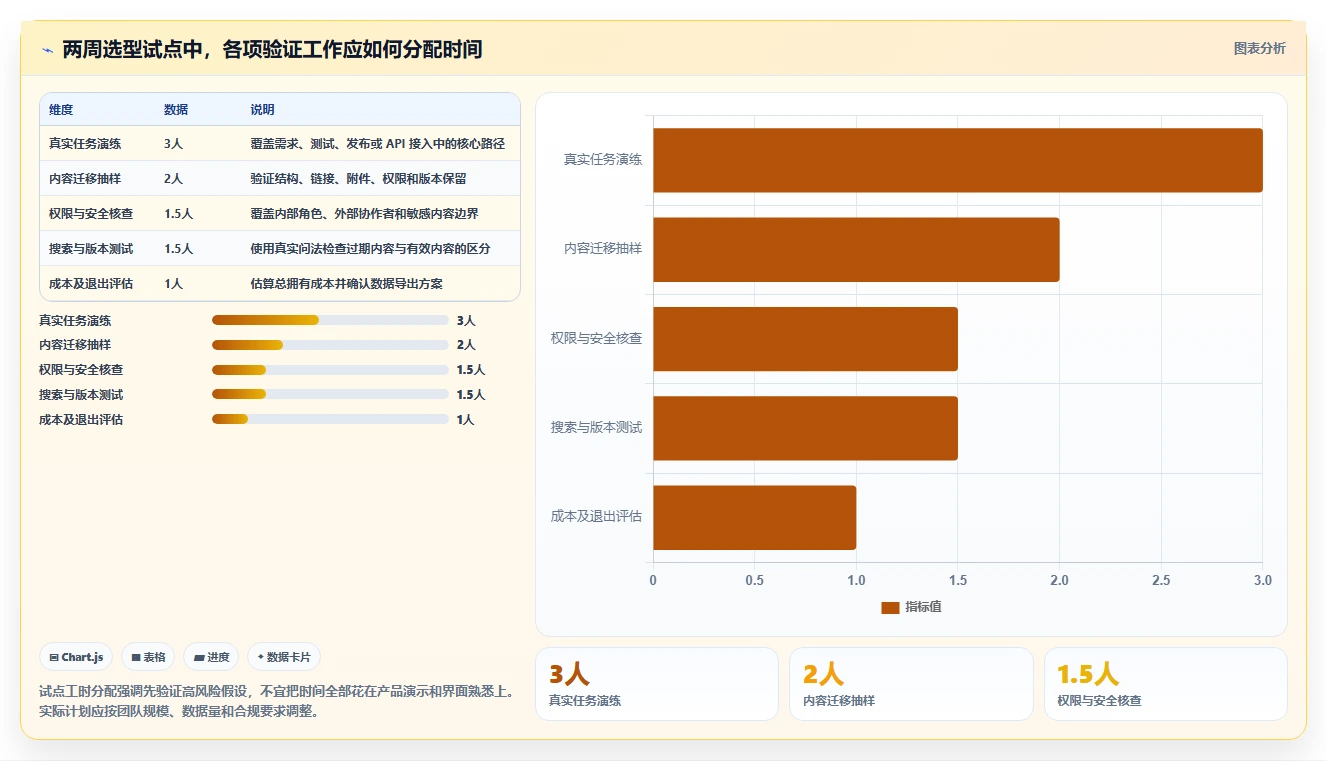Click the 指标值 legend label
1327x761 pixels.
[923, 607]
